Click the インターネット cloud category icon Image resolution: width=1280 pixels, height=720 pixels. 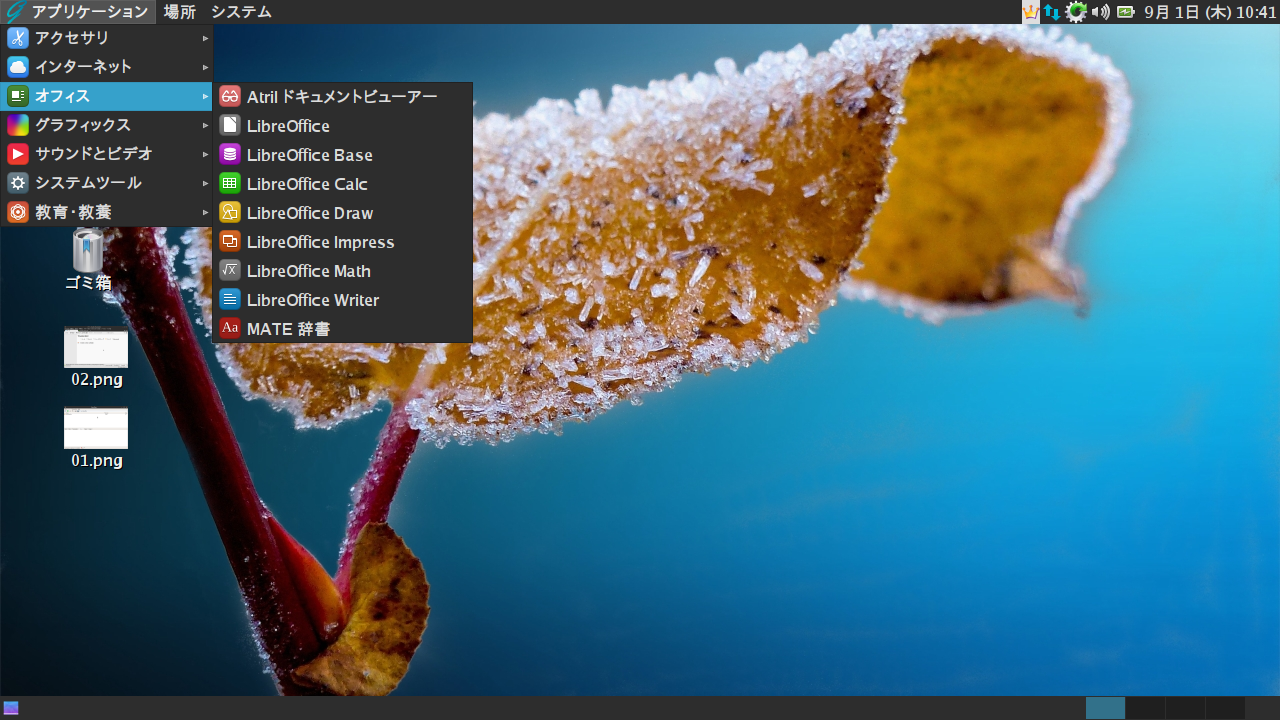[x=18, y=67]
